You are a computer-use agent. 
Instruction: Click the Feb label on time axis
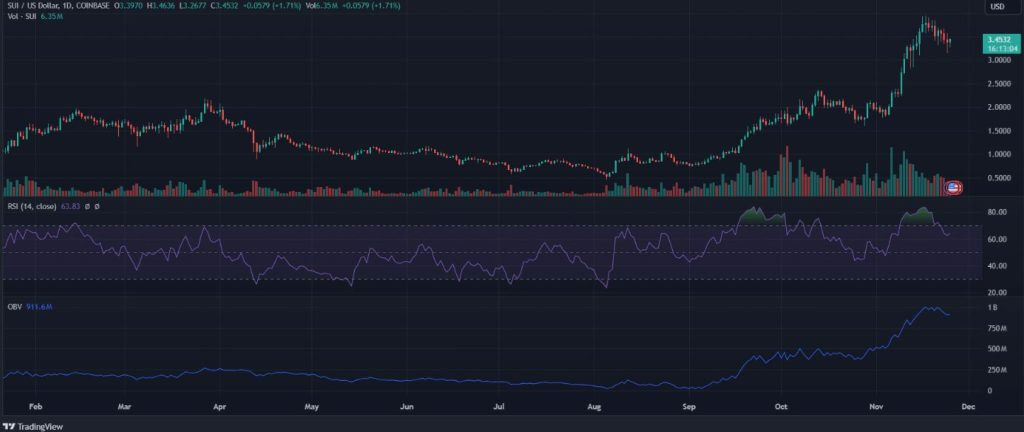click(35, 407)
